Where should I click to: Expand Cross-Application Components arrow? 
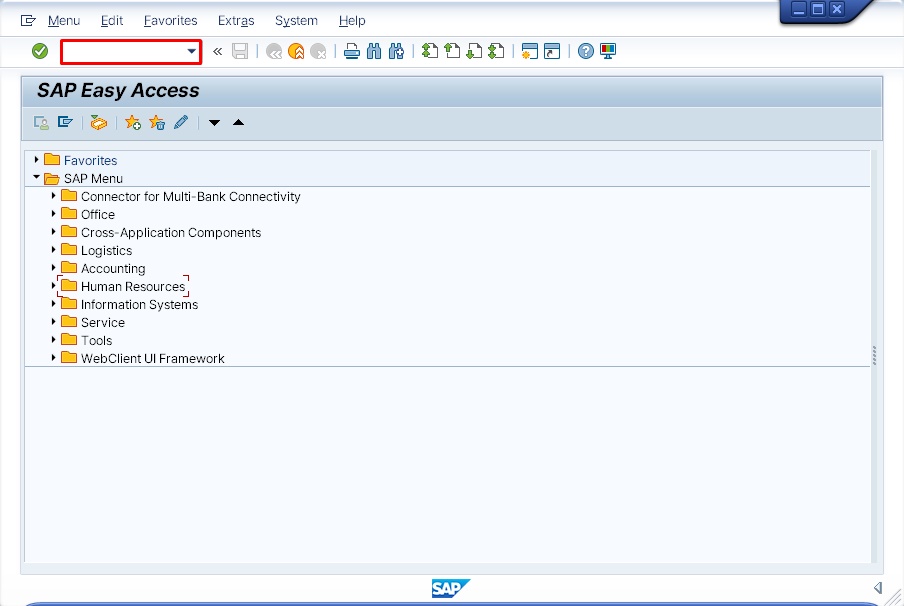coord(53,232)
